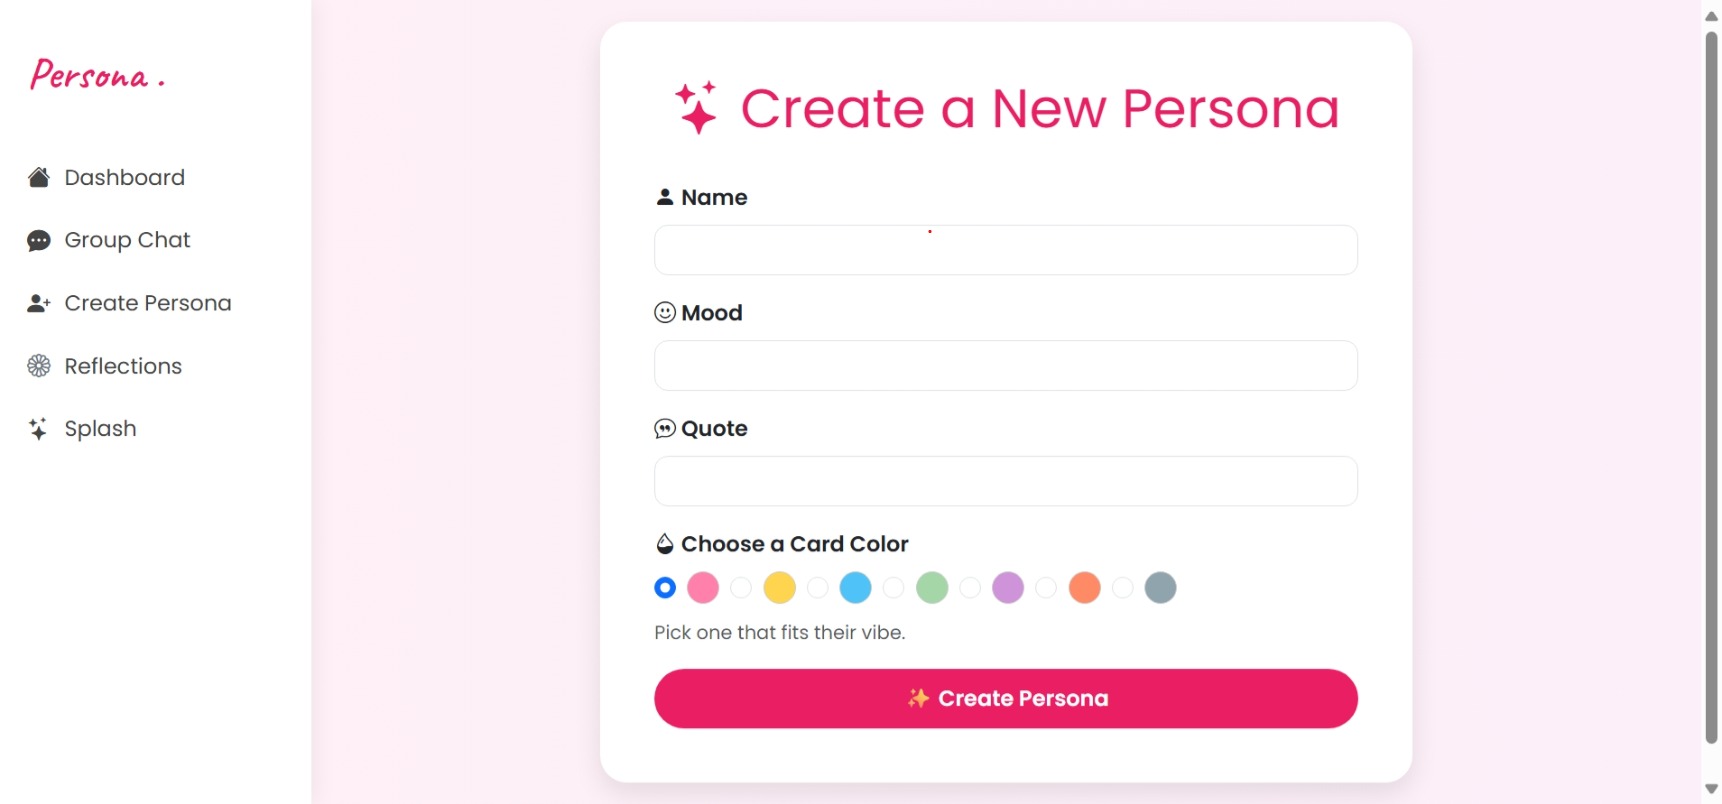Open Group Chat from the sidebar
The width and height of the screenshot is (1722, 804).
pos(126,240)
